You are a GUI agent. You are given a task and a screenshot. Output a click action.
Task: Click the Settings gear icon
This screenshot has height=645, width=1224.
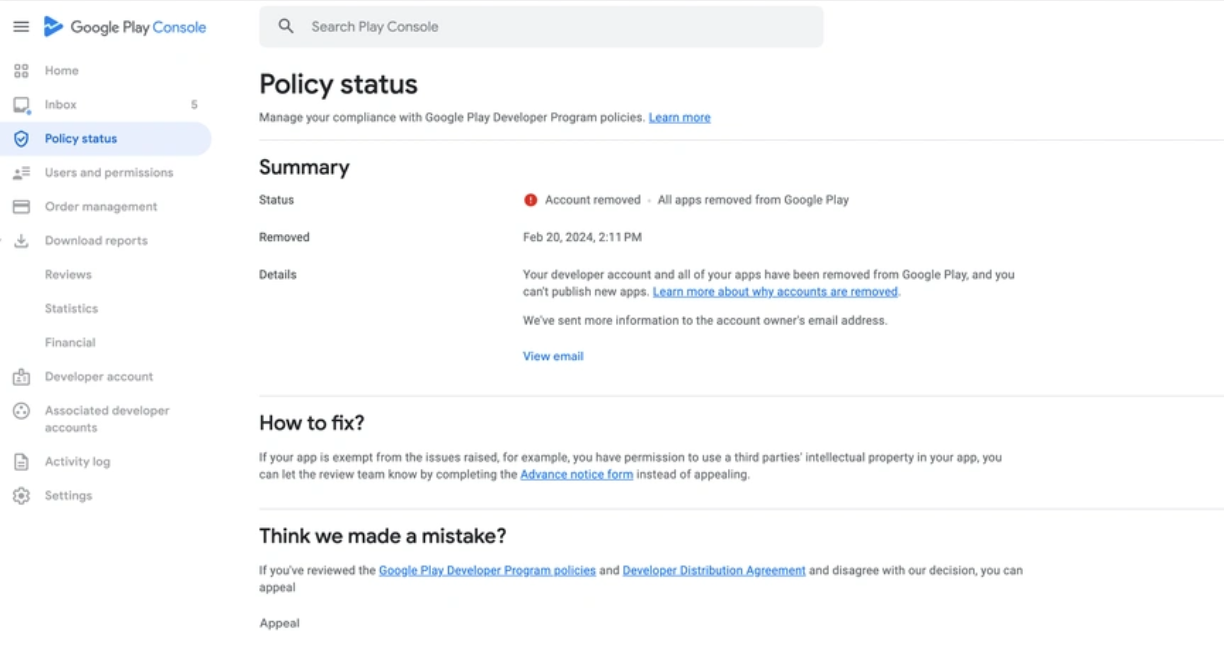(21, 496)
